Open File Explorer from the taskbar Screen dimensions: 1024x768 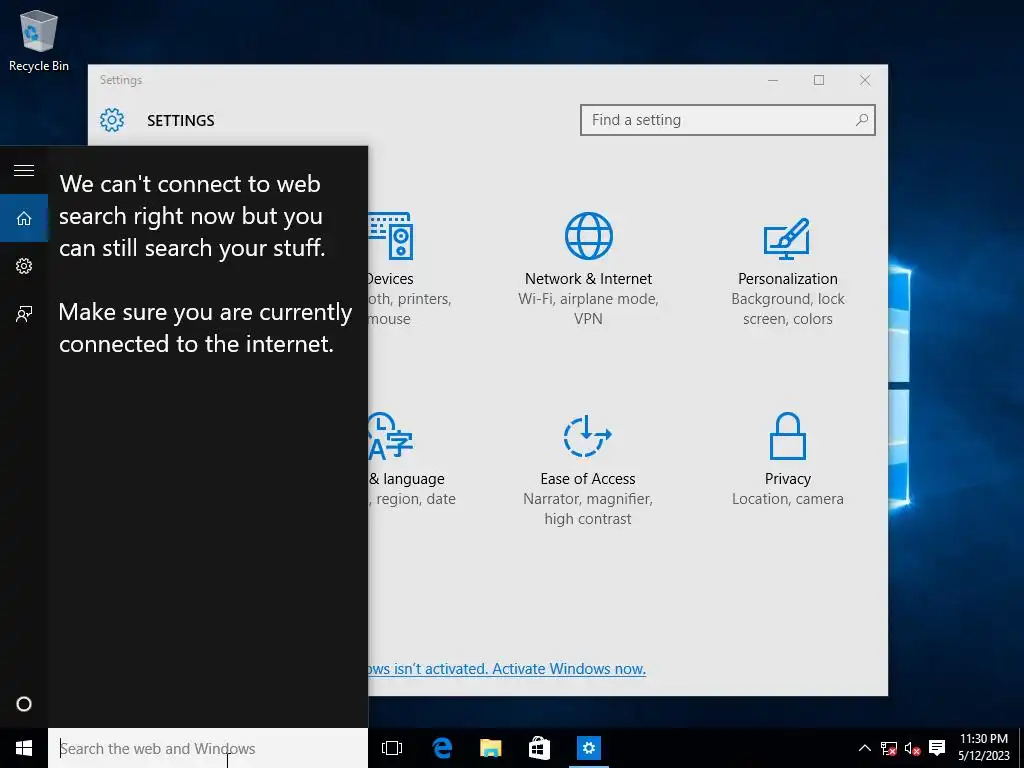point(490,748)
